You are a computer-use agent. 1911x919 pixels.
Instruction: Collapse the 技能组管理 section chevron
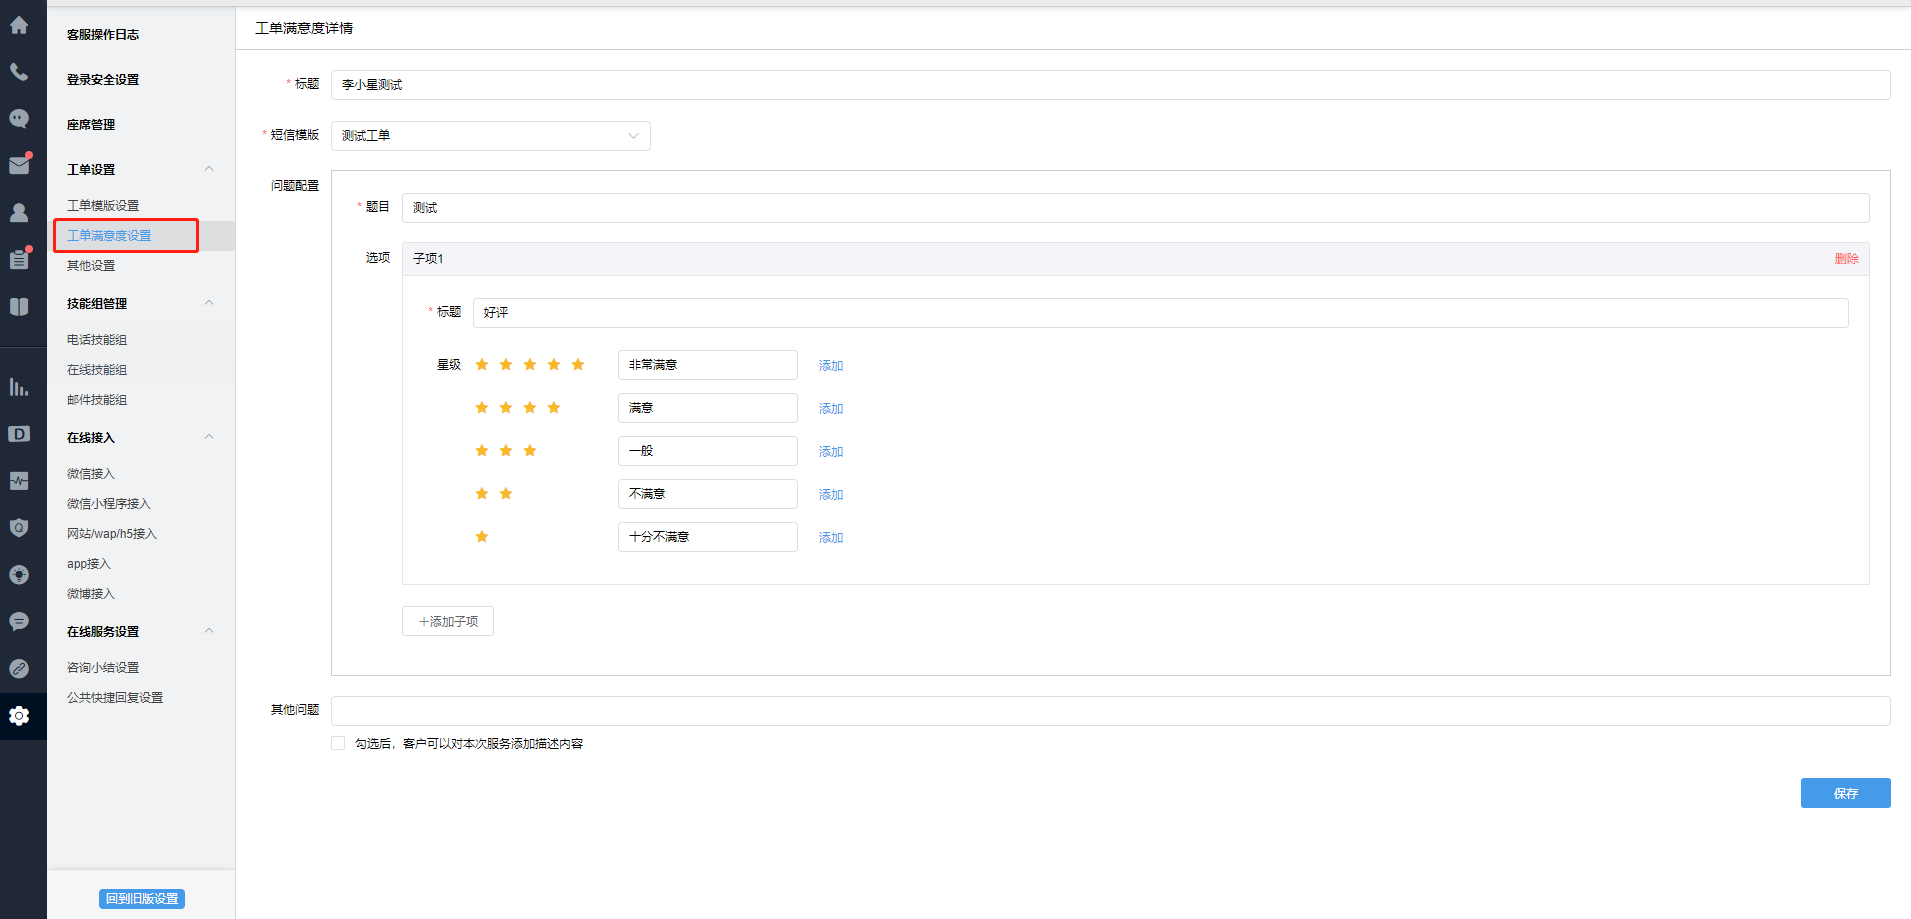[209, 303]
